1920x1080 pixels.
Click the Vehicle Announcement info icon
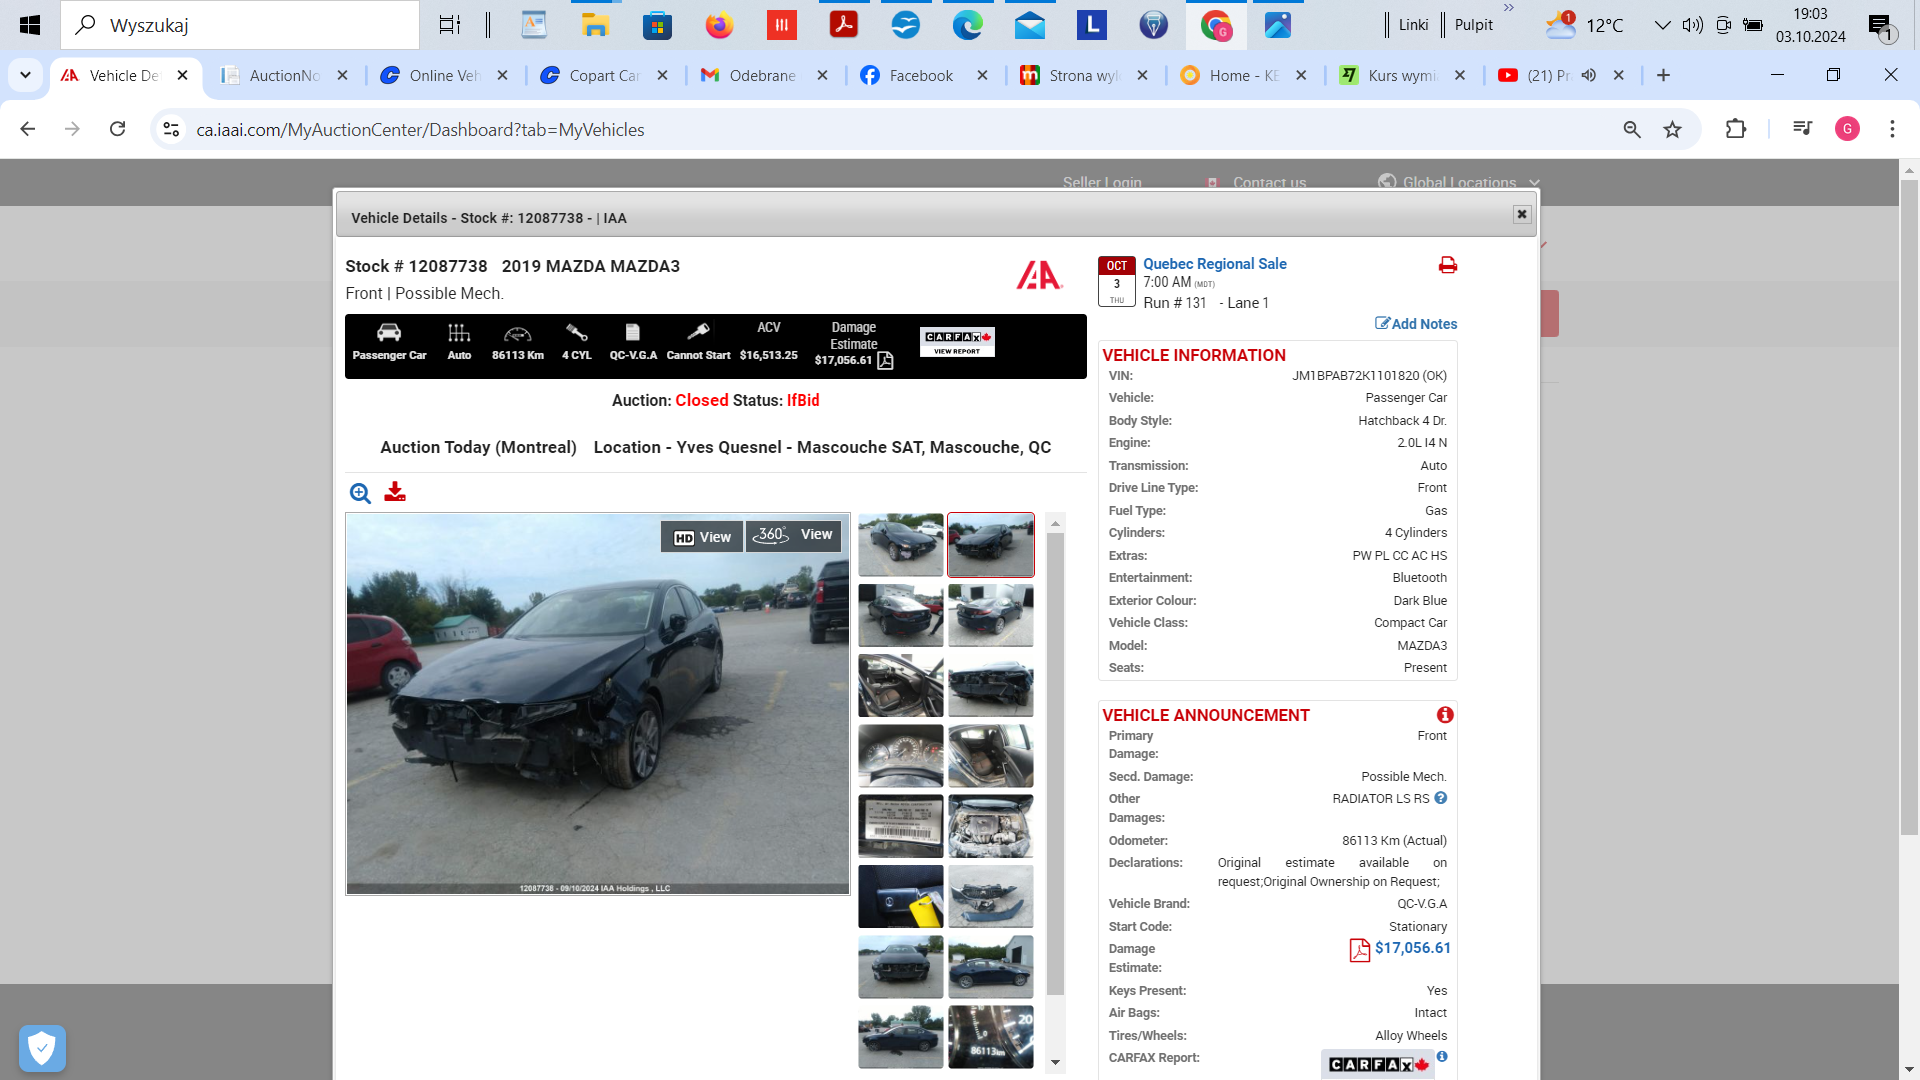coord(1445,715)
